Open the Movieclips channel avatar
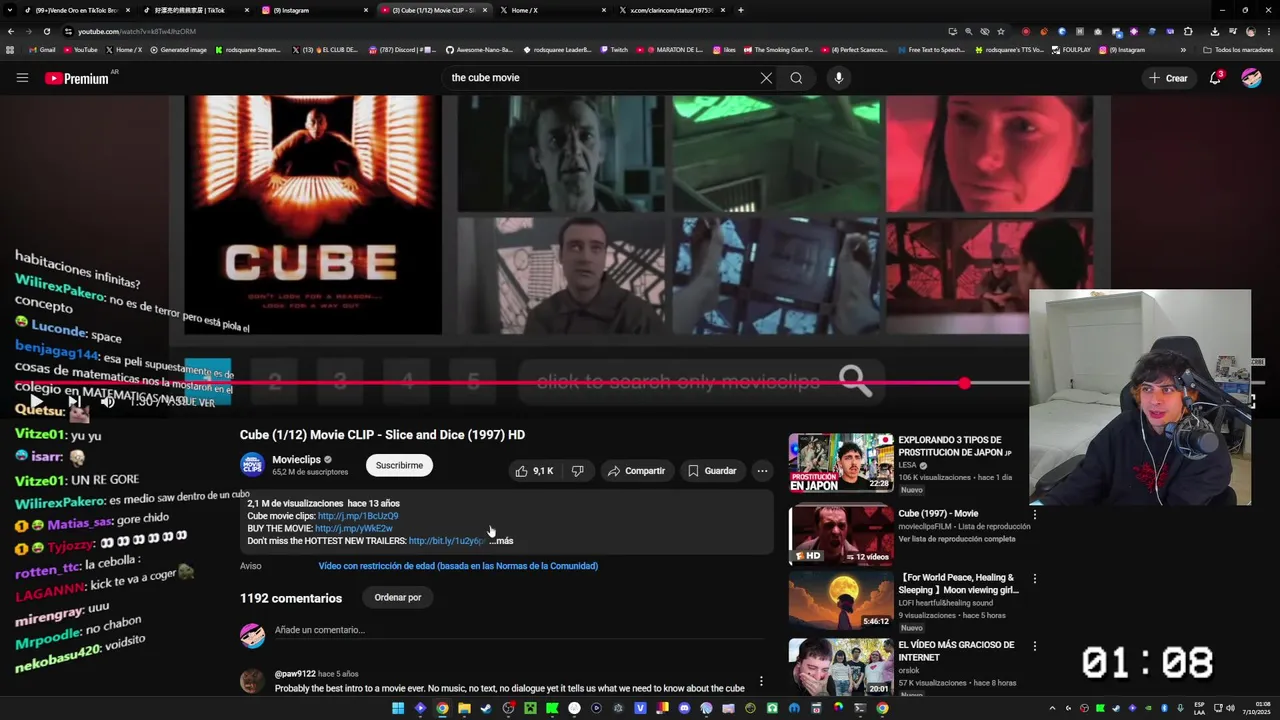This screenshot has height=720, width=1280. [253, 465]
